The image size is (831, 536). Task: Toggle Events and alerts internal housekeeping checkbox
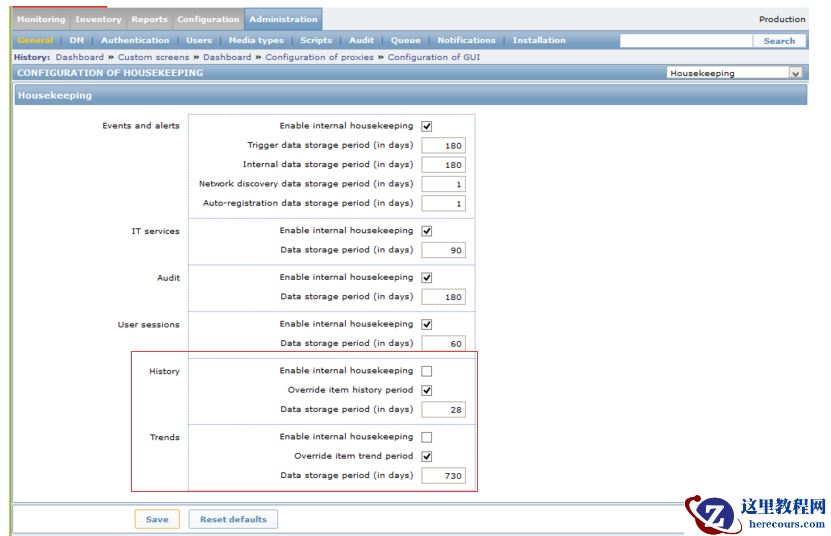pos(427,126)
